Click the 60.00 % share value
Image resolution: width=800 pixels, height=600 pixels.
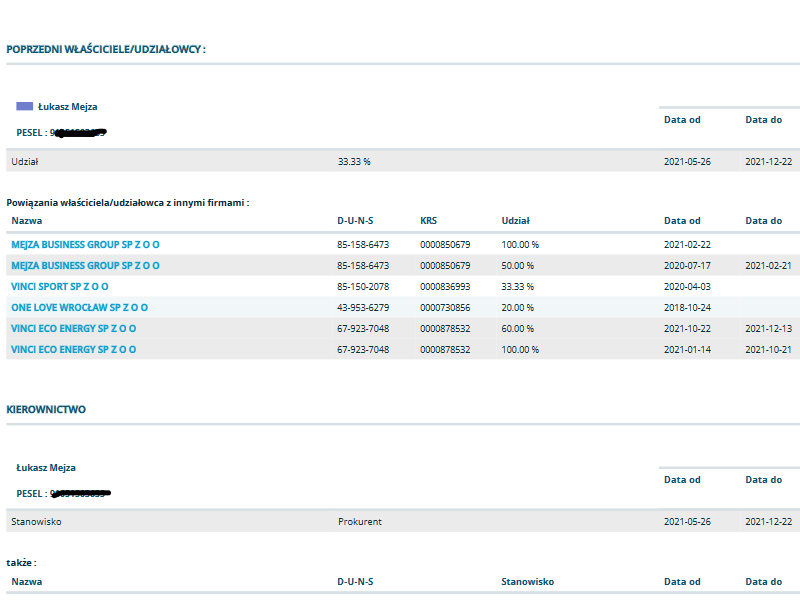pyautogui.click(x=517, y=329)
